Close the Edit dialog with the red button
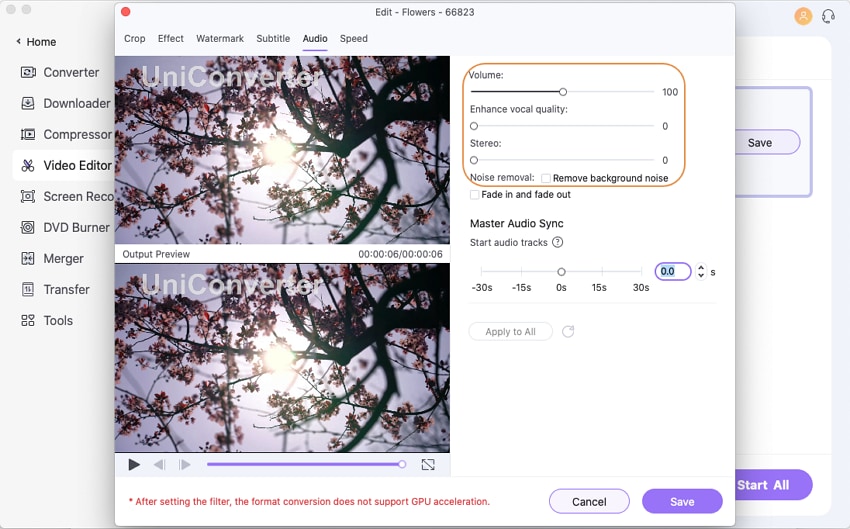The width and height of the screenshot is (850, 529). [x=125, y=12]
